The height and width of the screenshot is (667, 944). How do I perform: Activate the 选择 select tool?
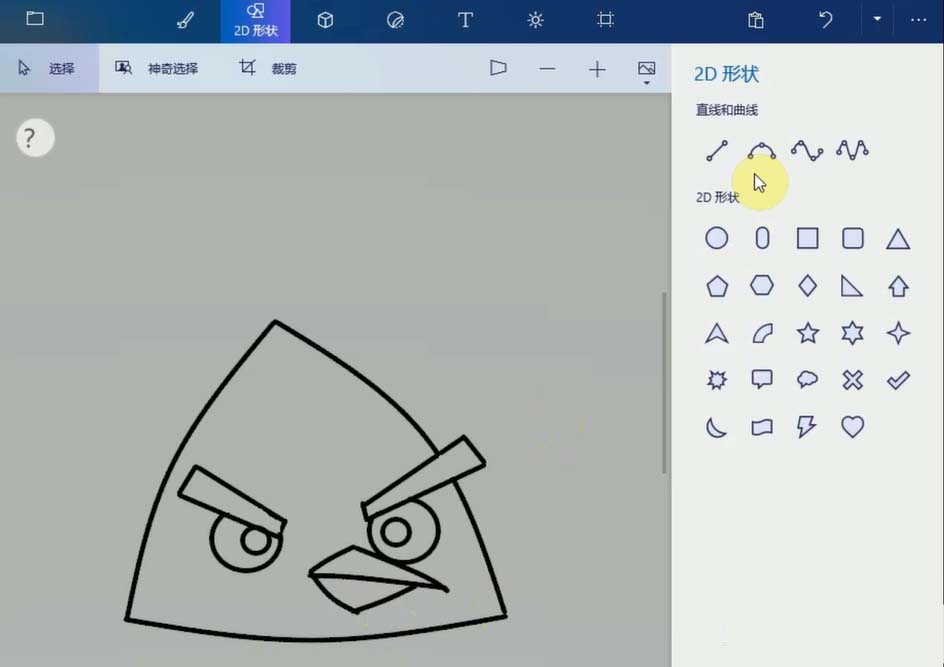point(47,68)
